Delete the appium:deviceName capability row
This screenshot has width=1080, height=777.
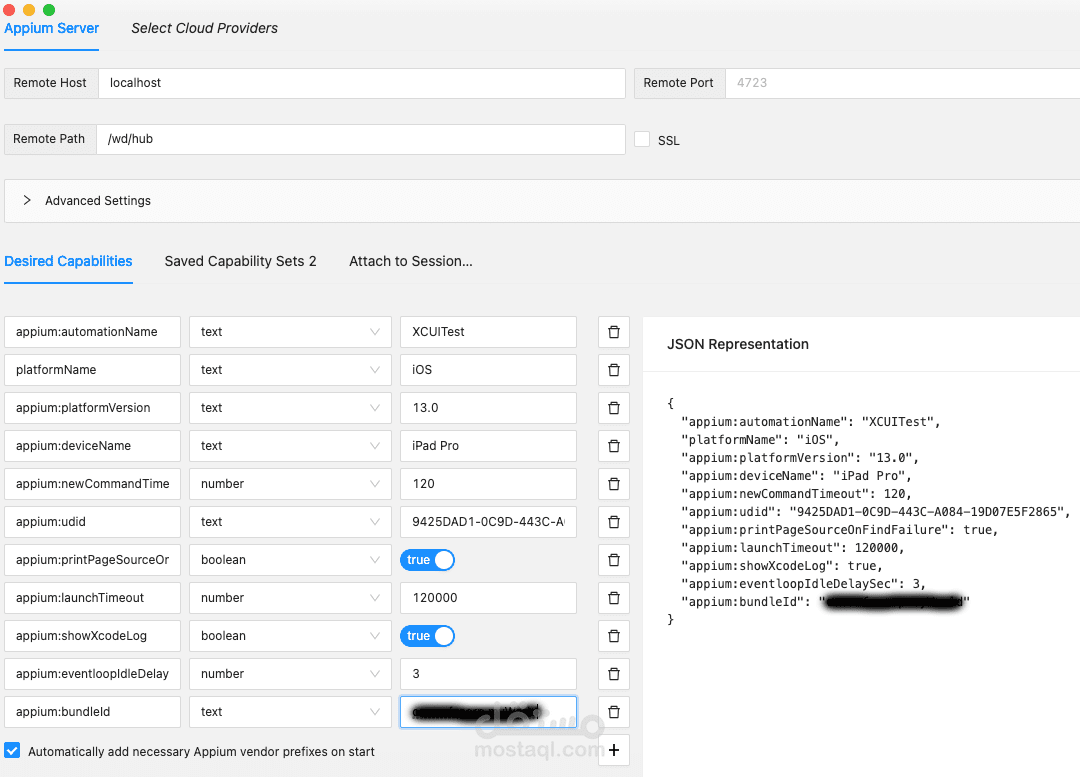614,446
